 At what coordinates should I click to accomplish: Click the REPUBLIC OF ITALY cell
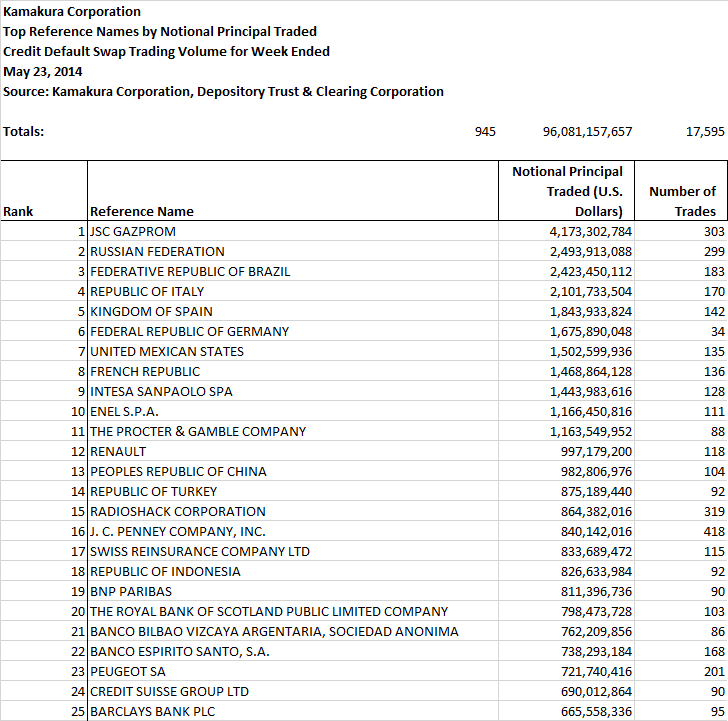click(293, 291)
